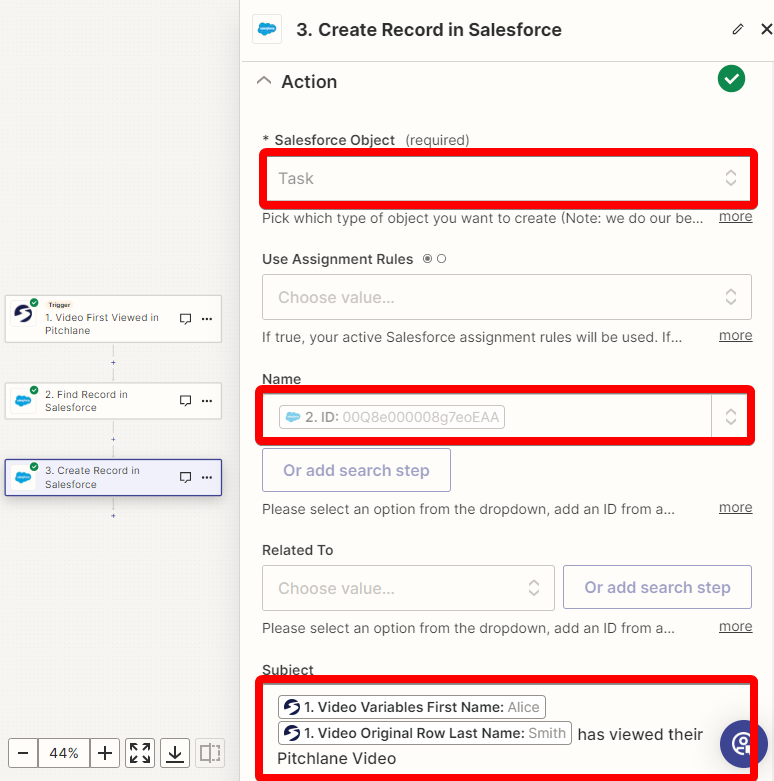The height and width of the screenshot is (781, 774).
Task: Open Related To Choose value dropdown
Action: pos(408,588)
